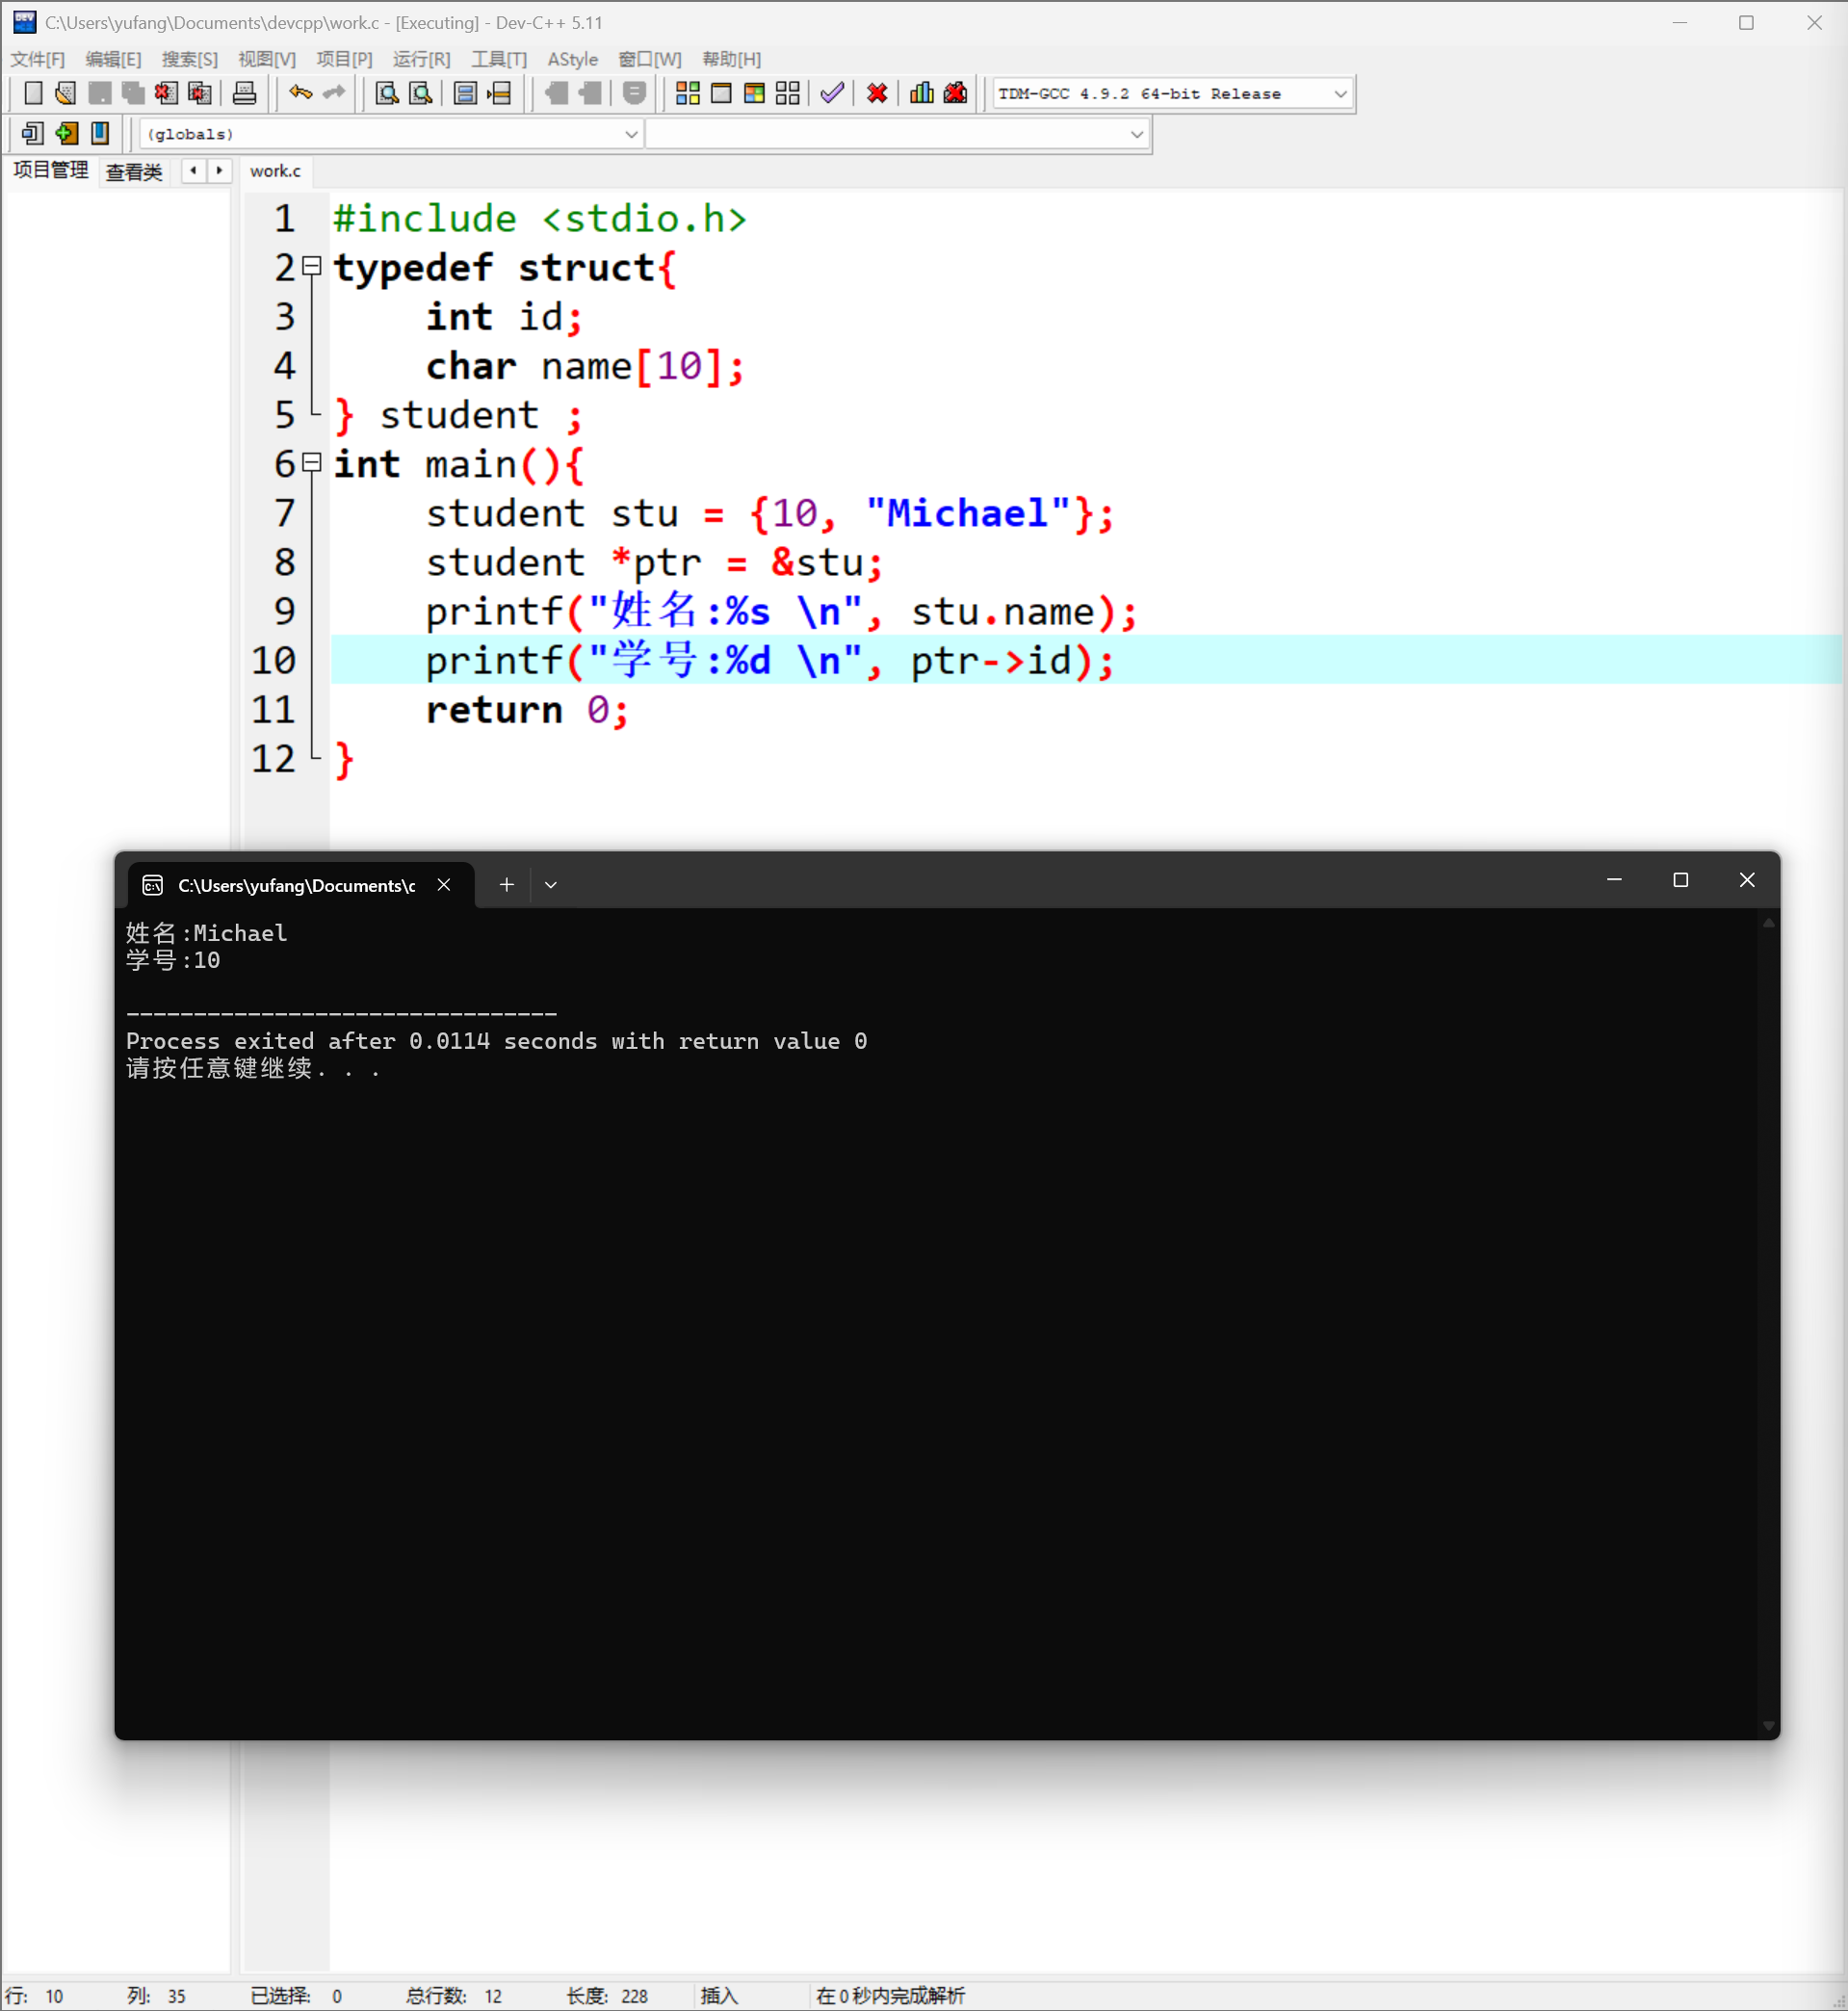Open the AStyle menu
1848x2011 pixels.
(x=573, y=59)
